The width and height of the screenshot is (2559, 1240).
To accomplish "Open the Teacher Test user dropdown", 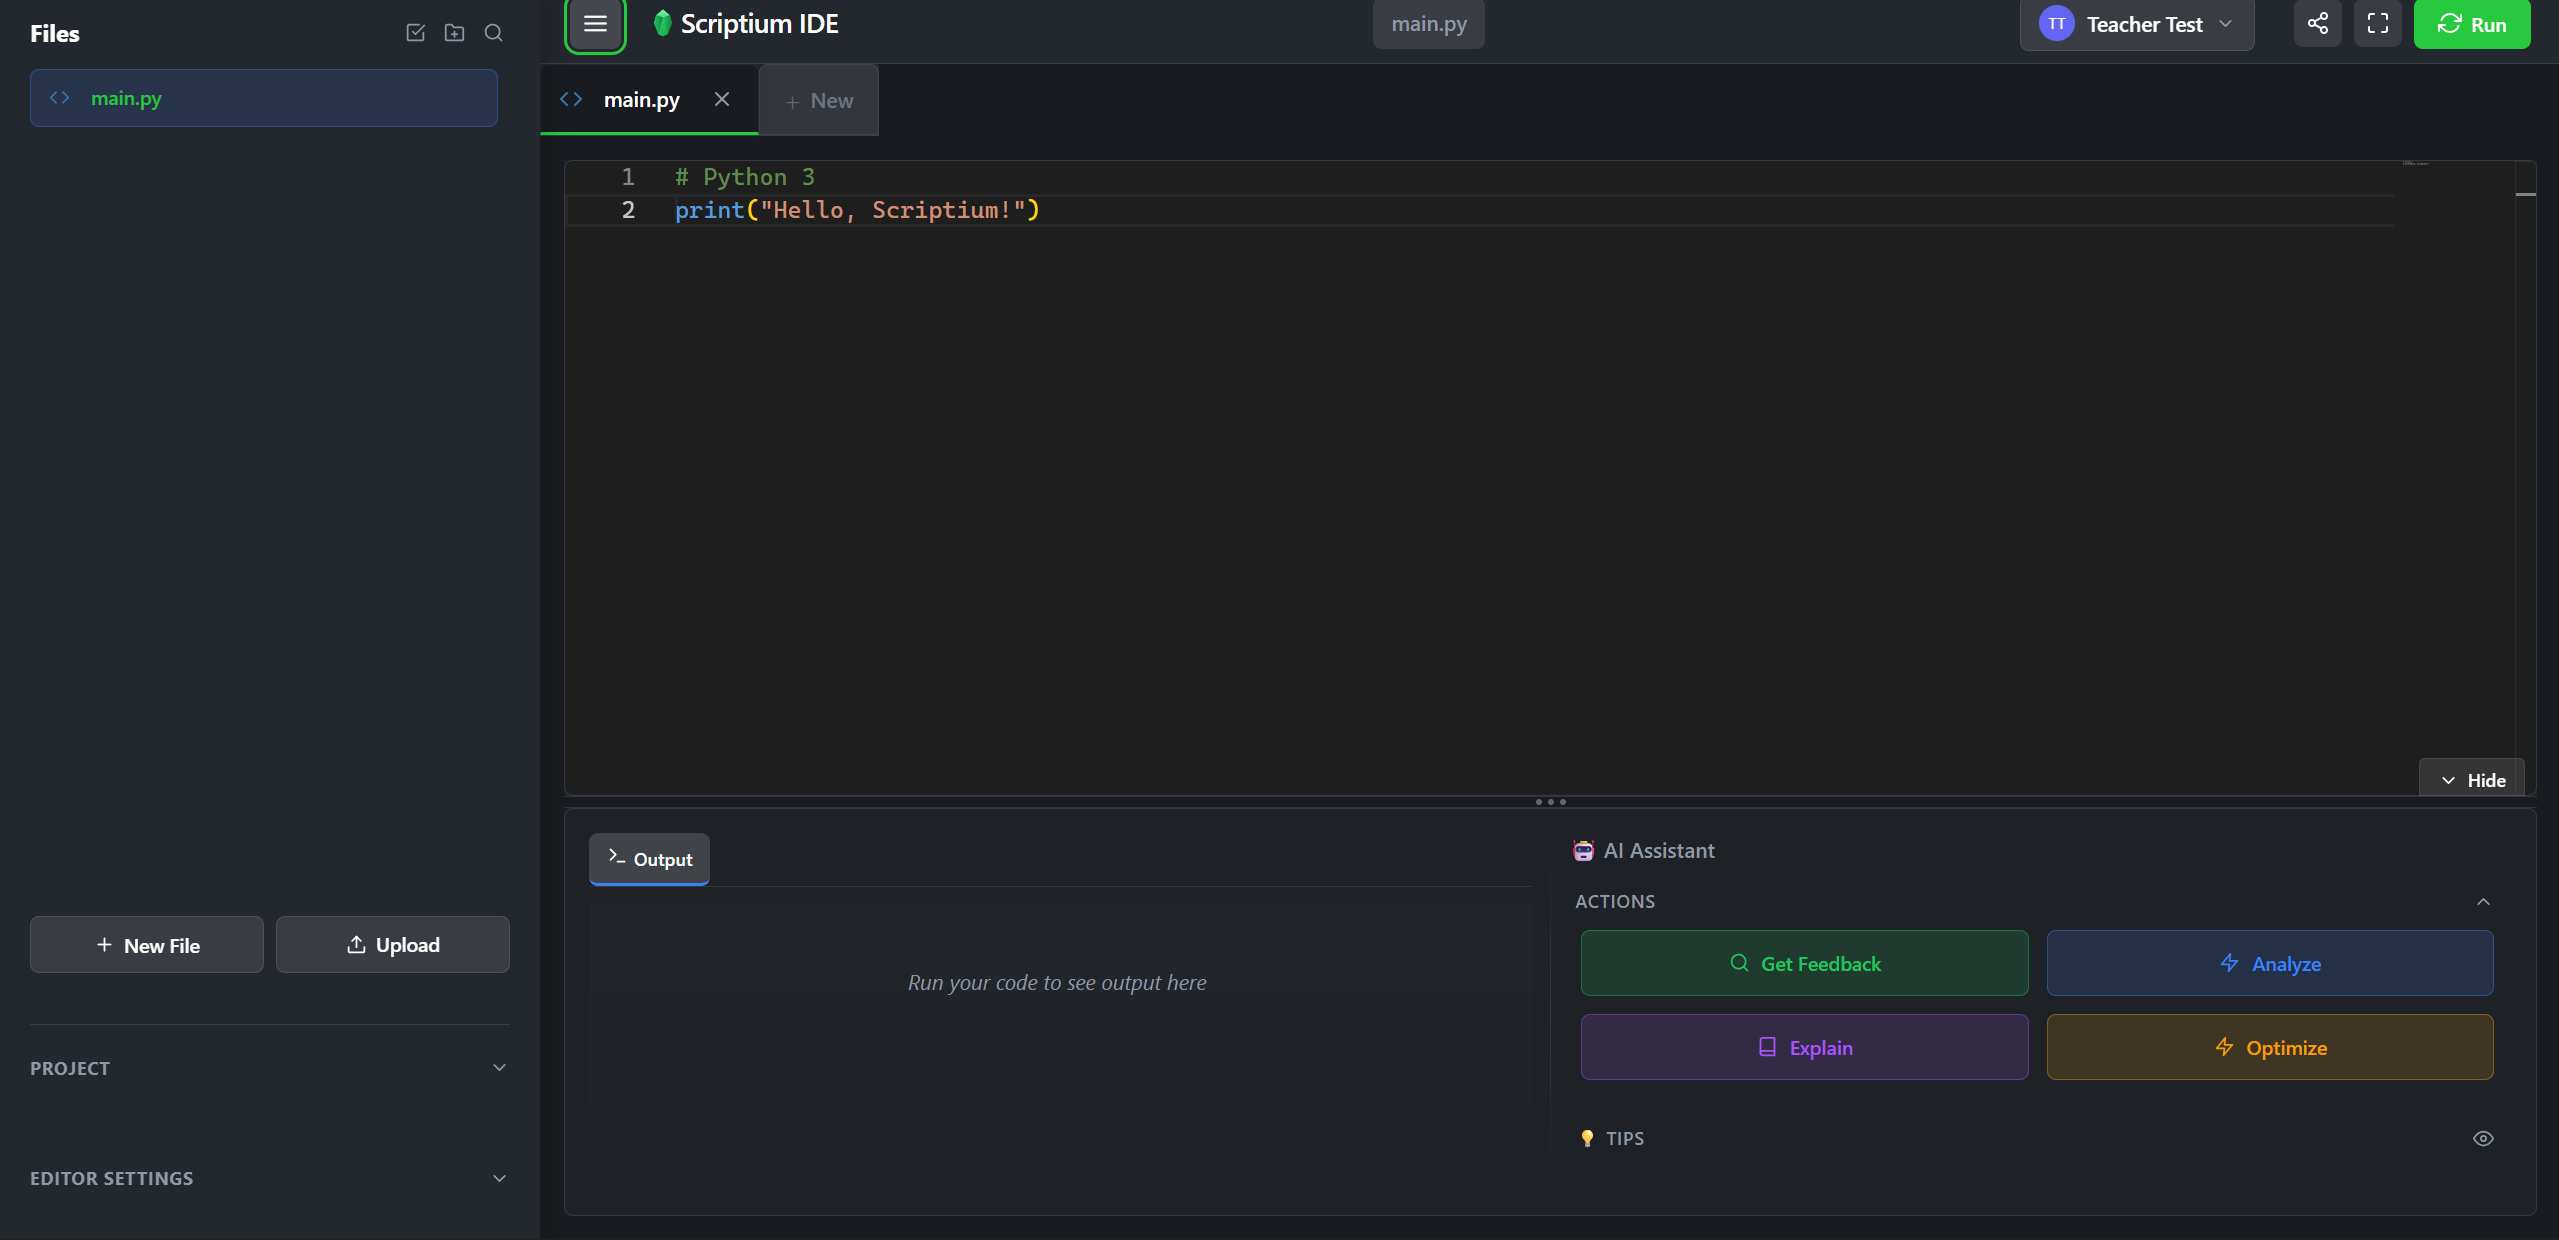I will click(x=2136, y=24).
